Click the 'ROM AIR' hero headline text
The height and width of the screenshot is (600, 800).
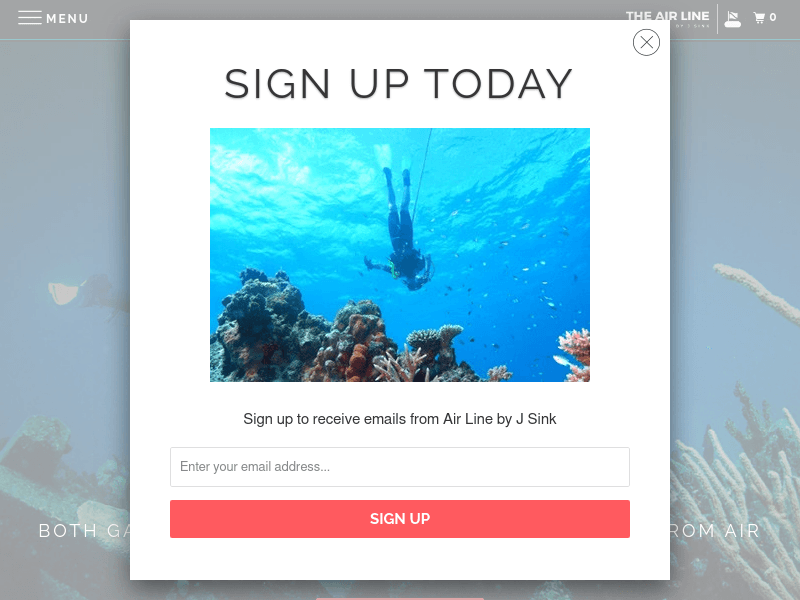(x=715, y=531)
